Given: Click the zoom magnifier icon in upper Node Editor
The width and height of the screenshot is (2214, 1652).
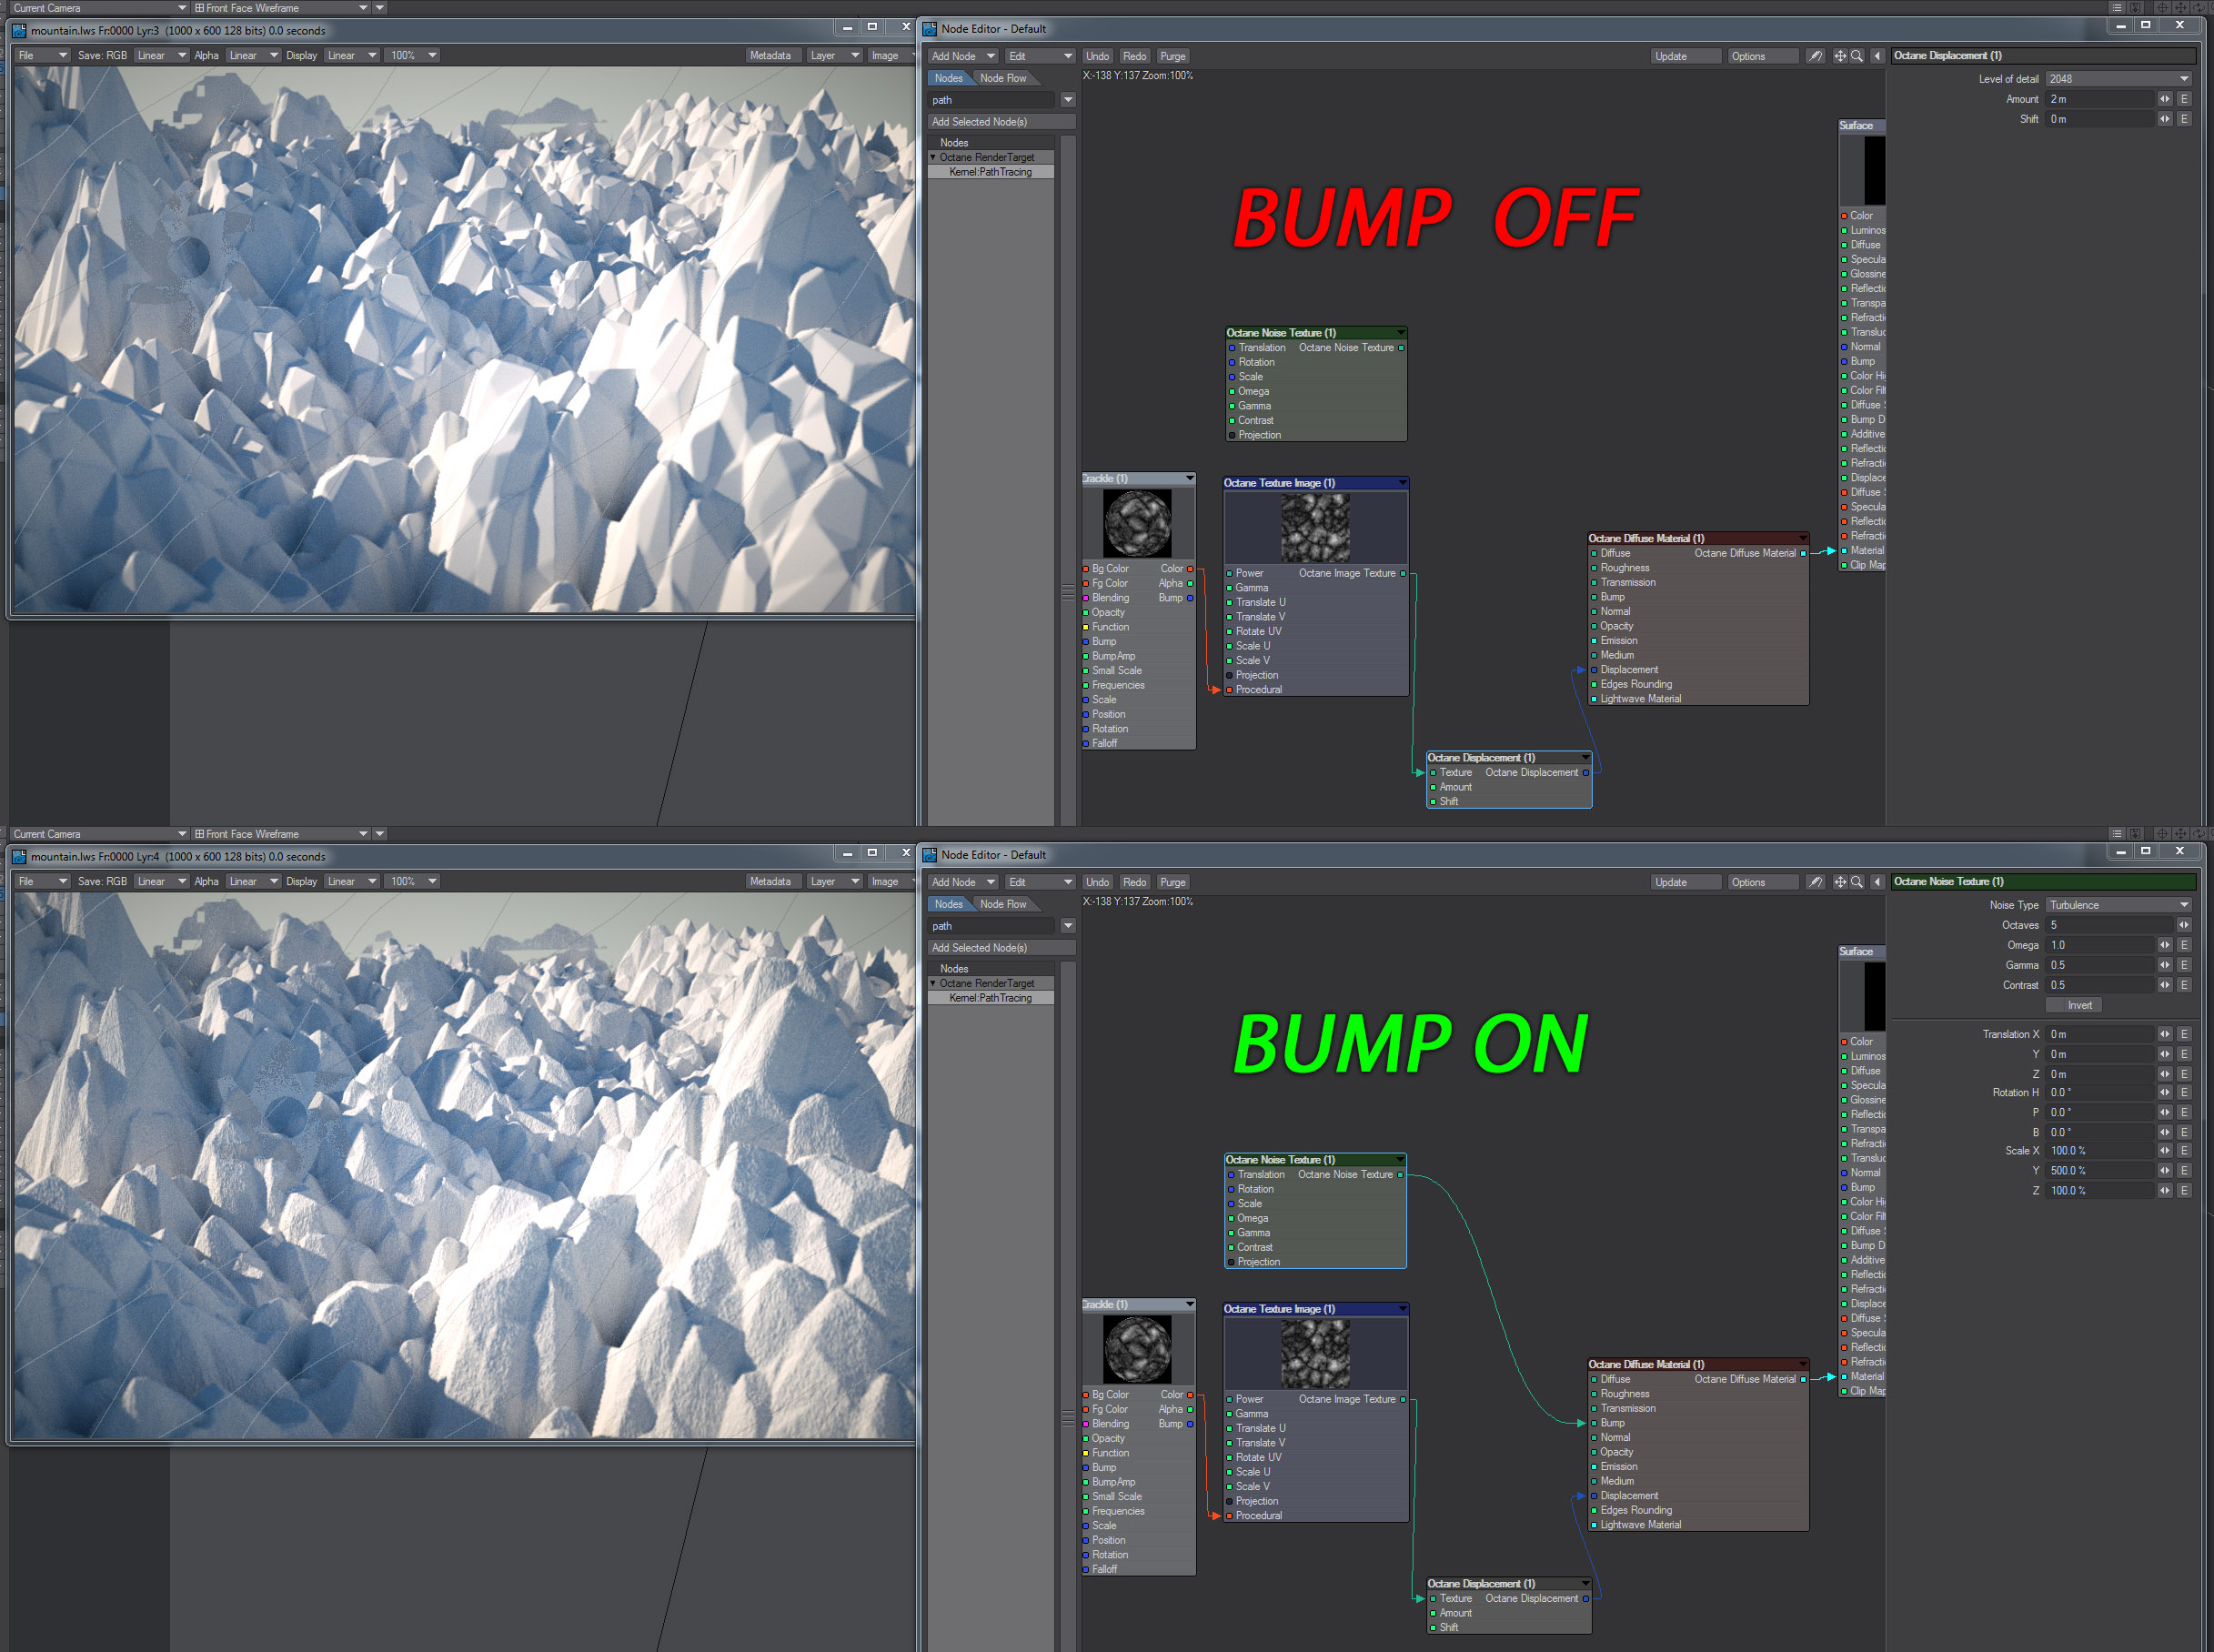Looking at the screenshot, I should pos(1857,56).
